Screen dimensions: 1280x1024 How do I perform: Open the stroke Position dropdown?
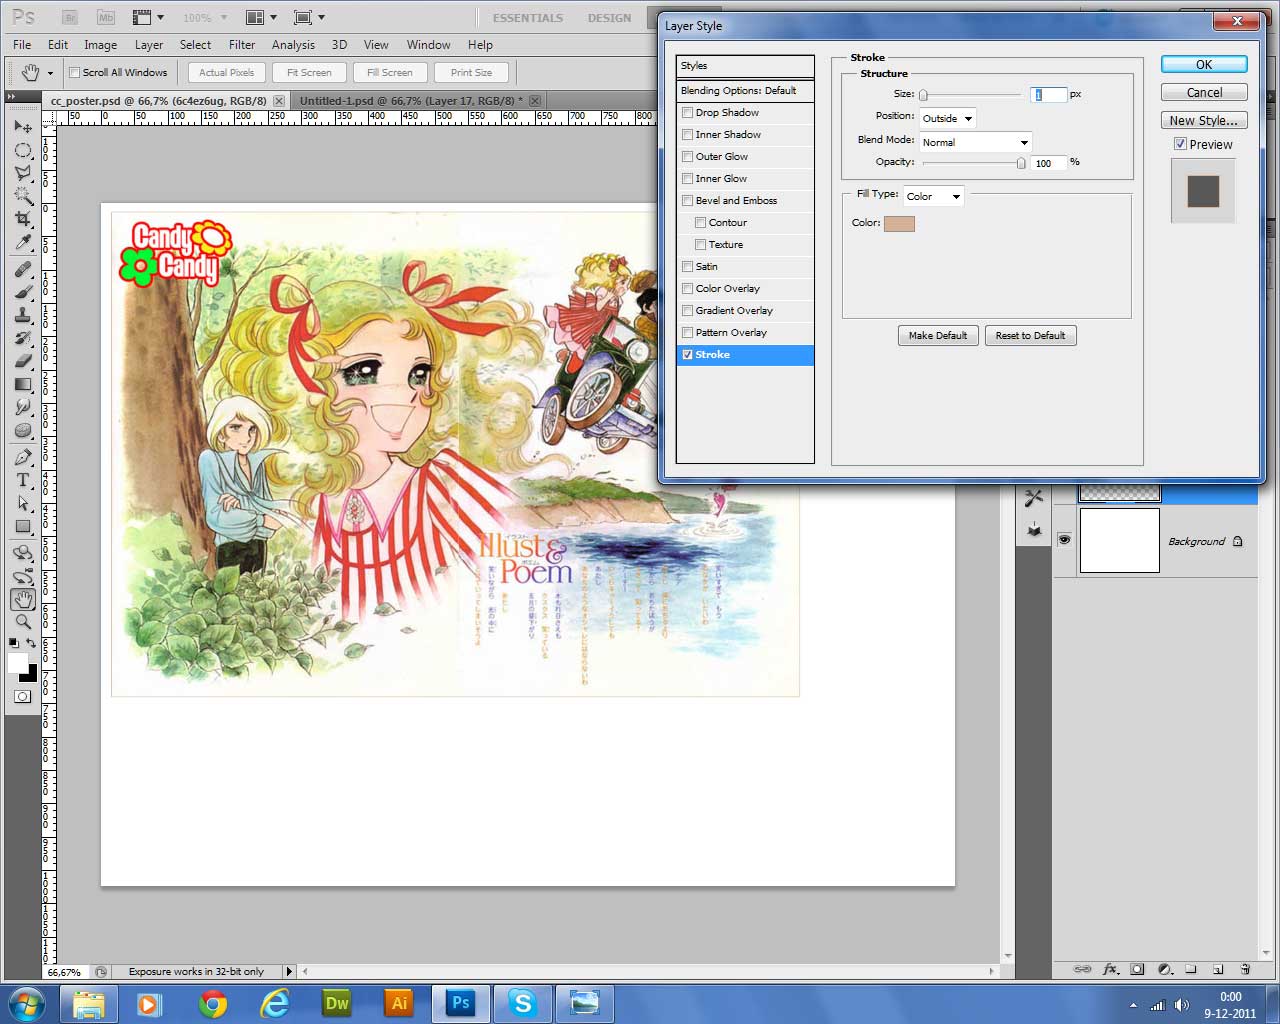(947, 118)
